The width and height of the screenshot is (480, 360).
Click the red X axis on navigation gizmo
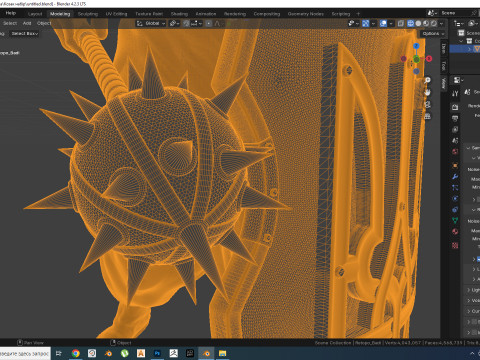(x=429, y=59)
